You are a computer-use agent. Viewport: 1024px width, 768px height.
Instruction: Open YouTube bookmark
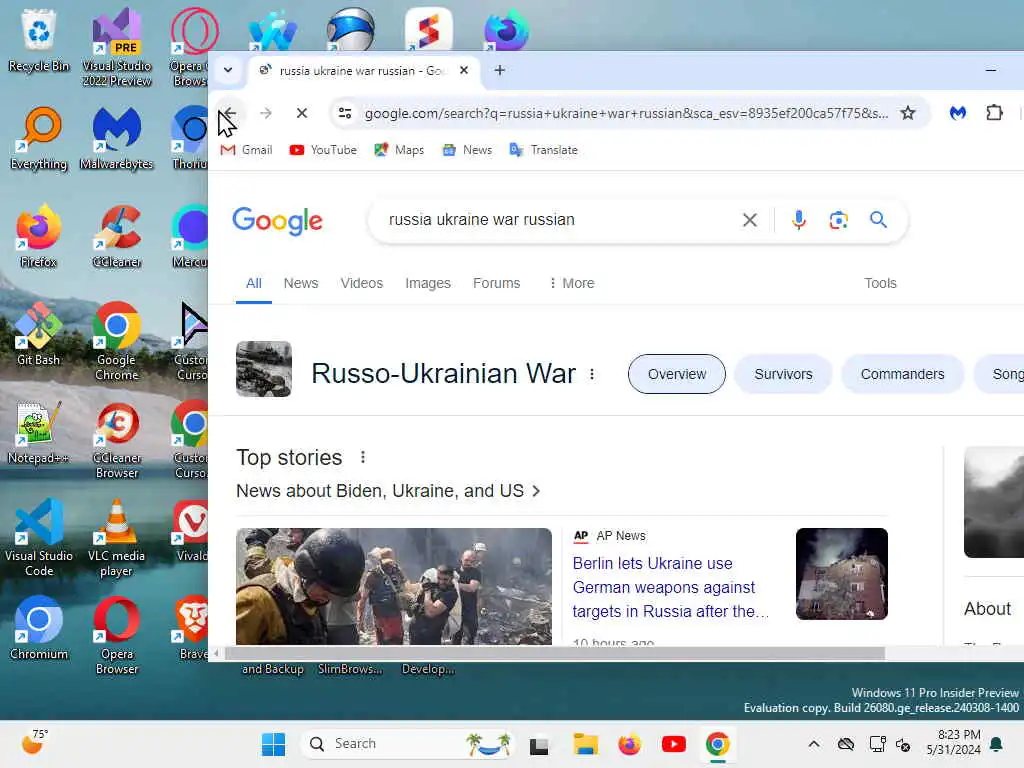tap(323, 150)
